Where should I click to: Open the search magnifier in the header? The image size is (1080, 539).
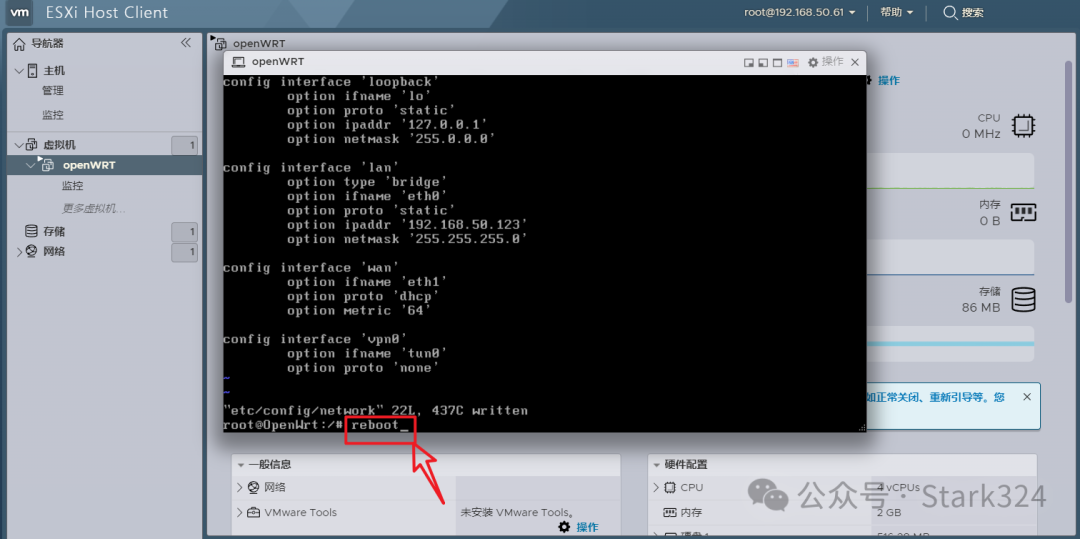coord(950,12)
